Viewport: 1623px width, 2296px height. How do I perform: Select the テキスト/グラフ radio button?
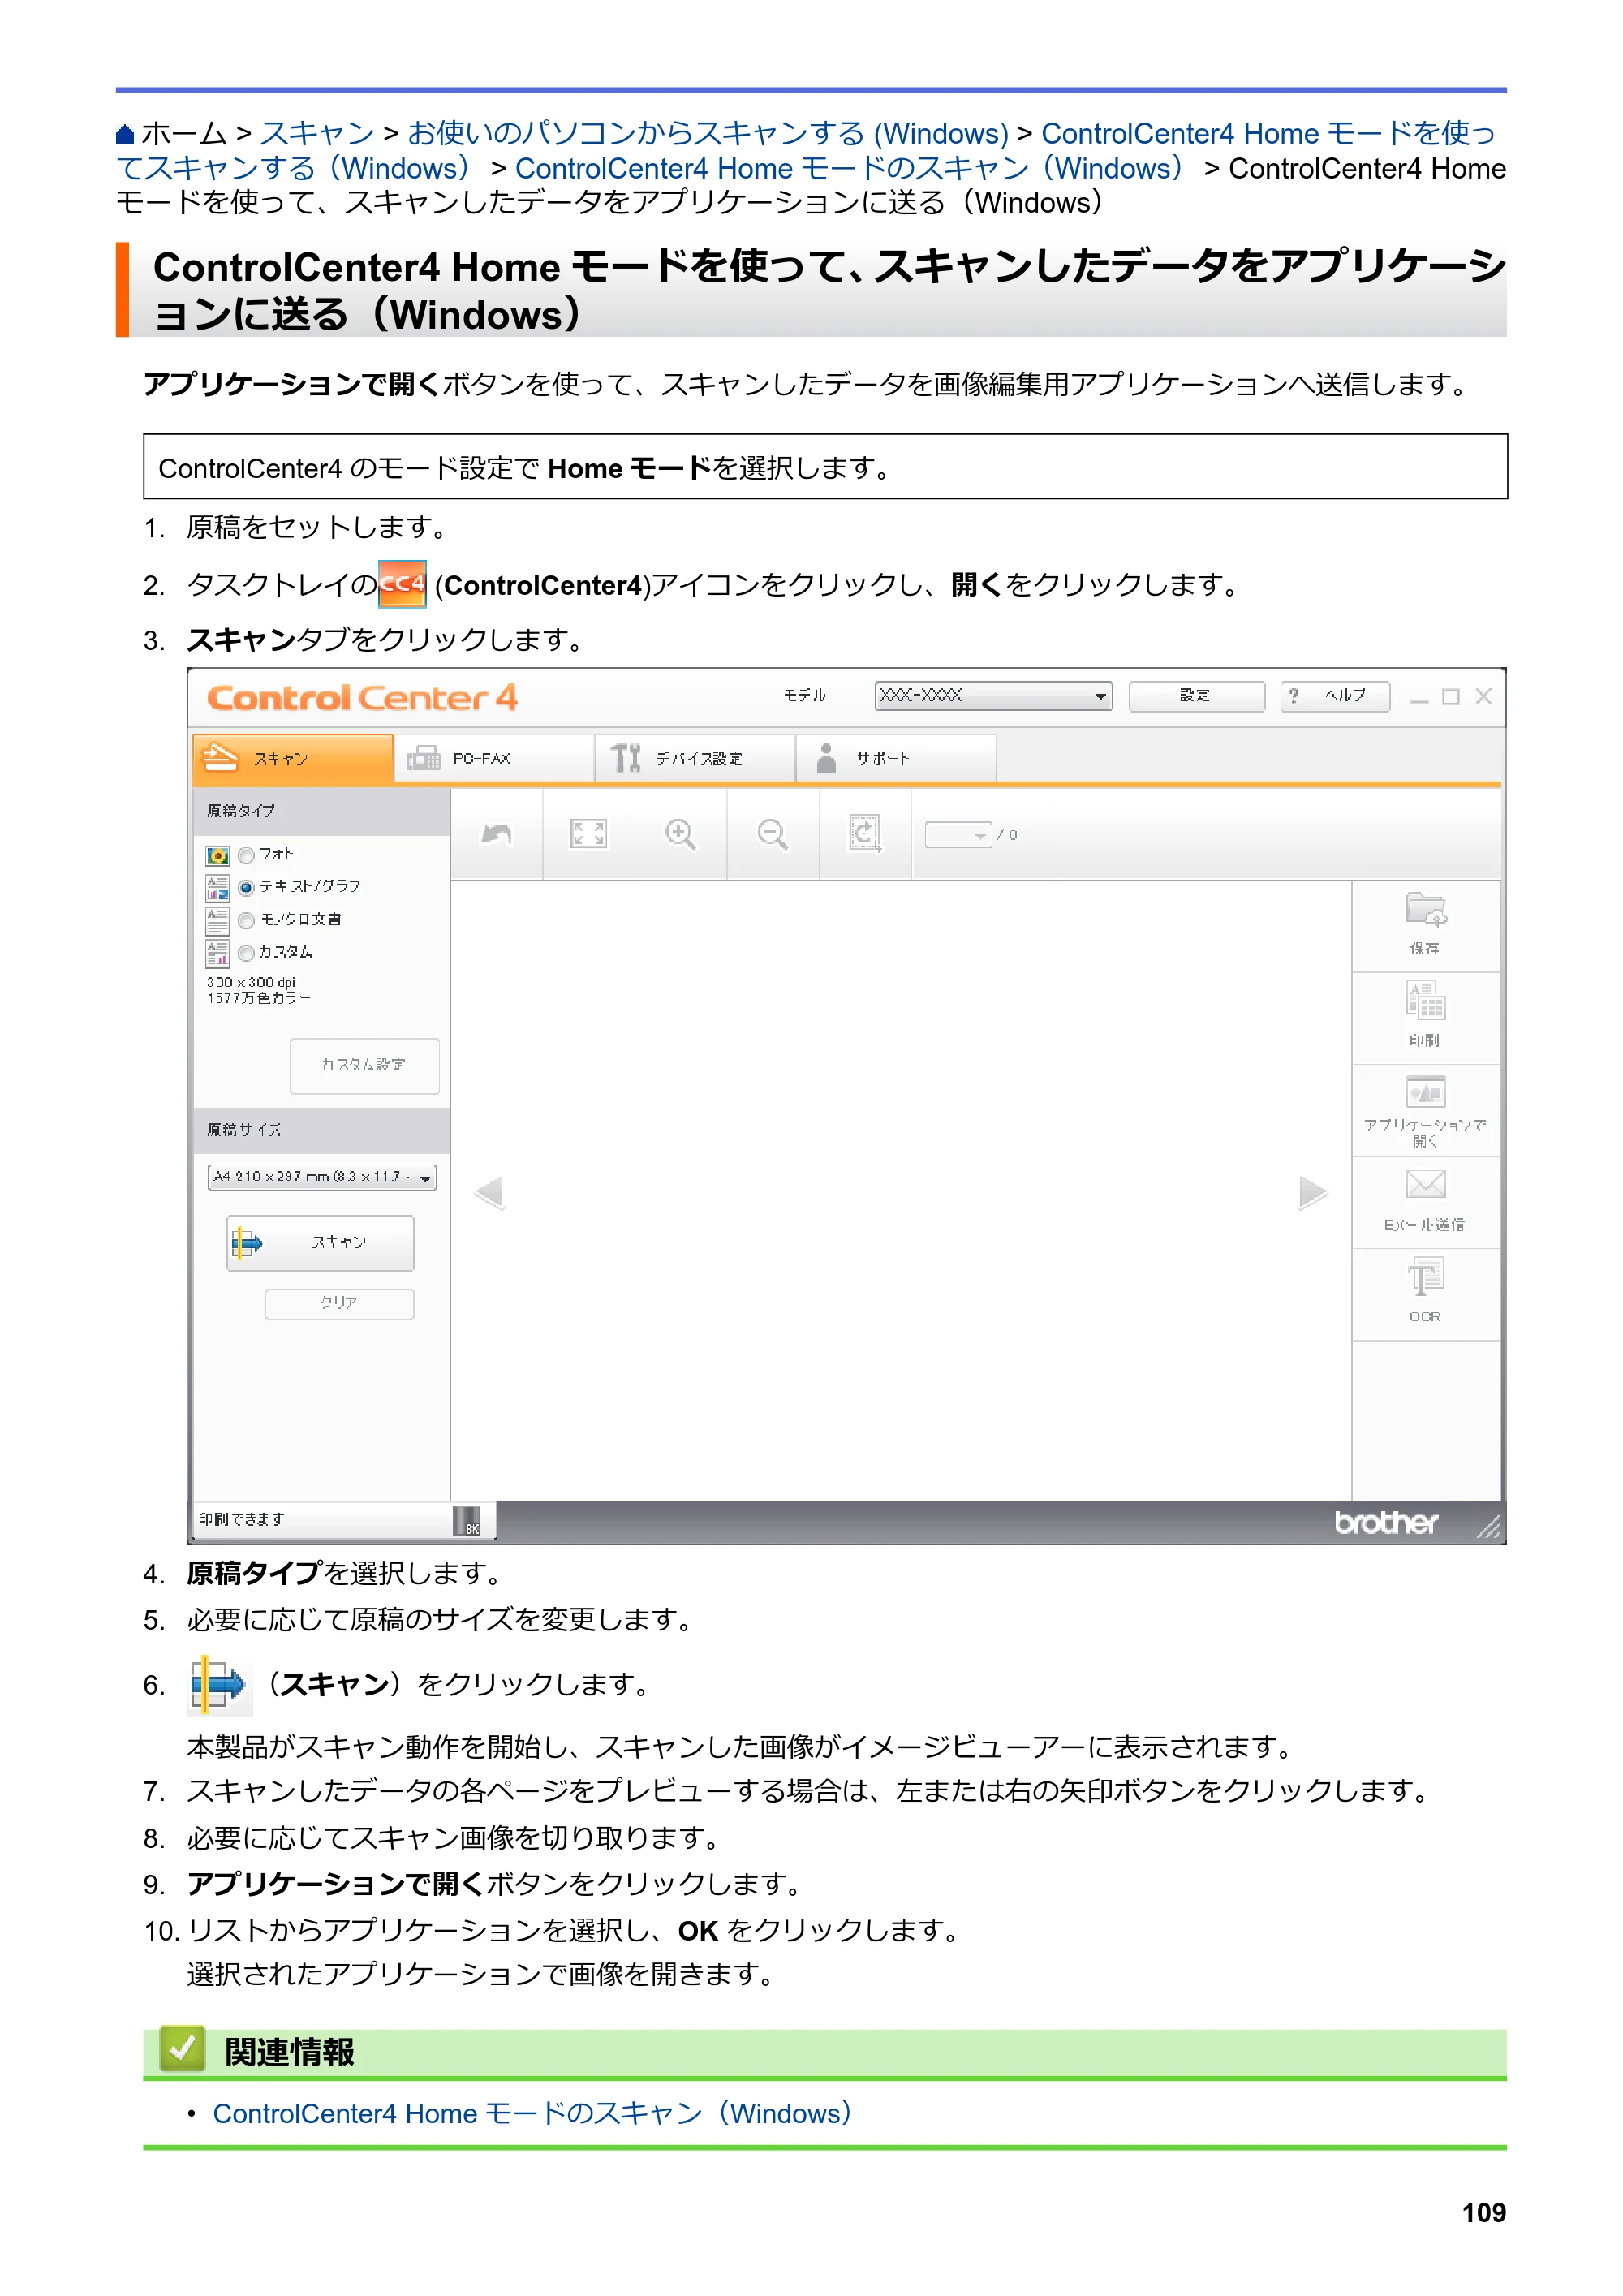[x=246, y=887]
